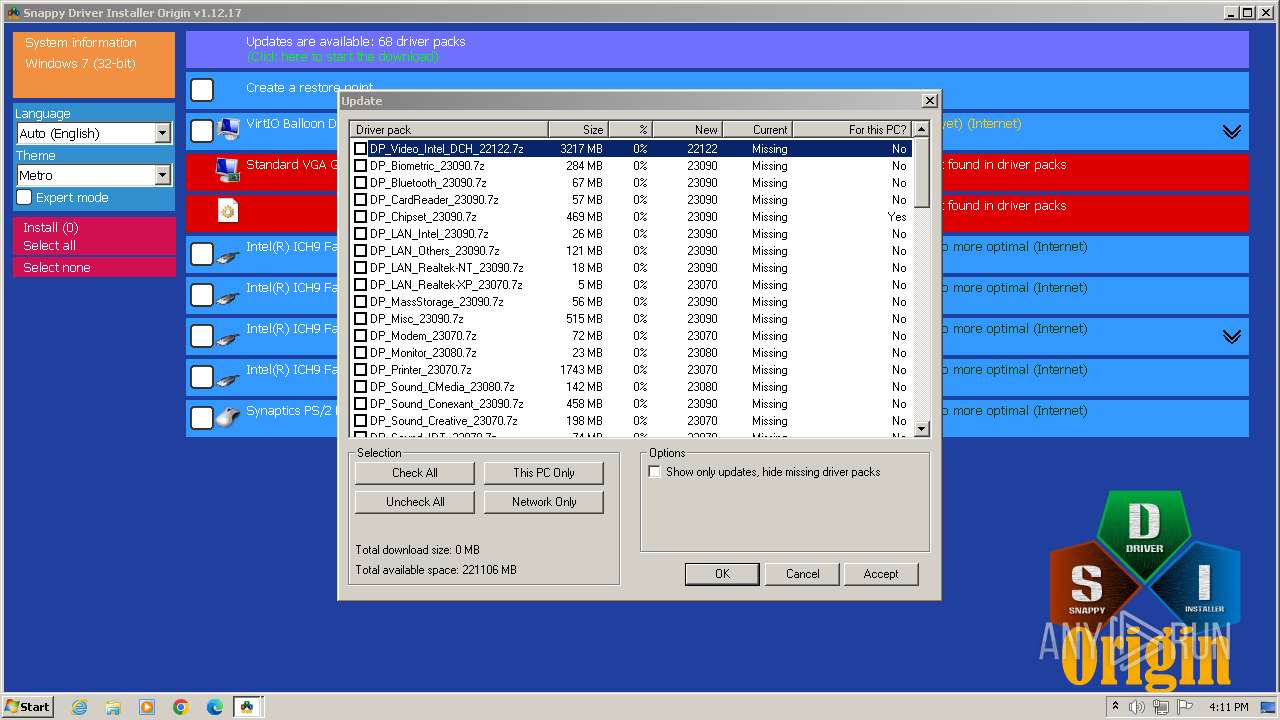Select DP_Monitor_23080.7z row
The width and height of the screenshot is (1280, 720).
point(631,353)
